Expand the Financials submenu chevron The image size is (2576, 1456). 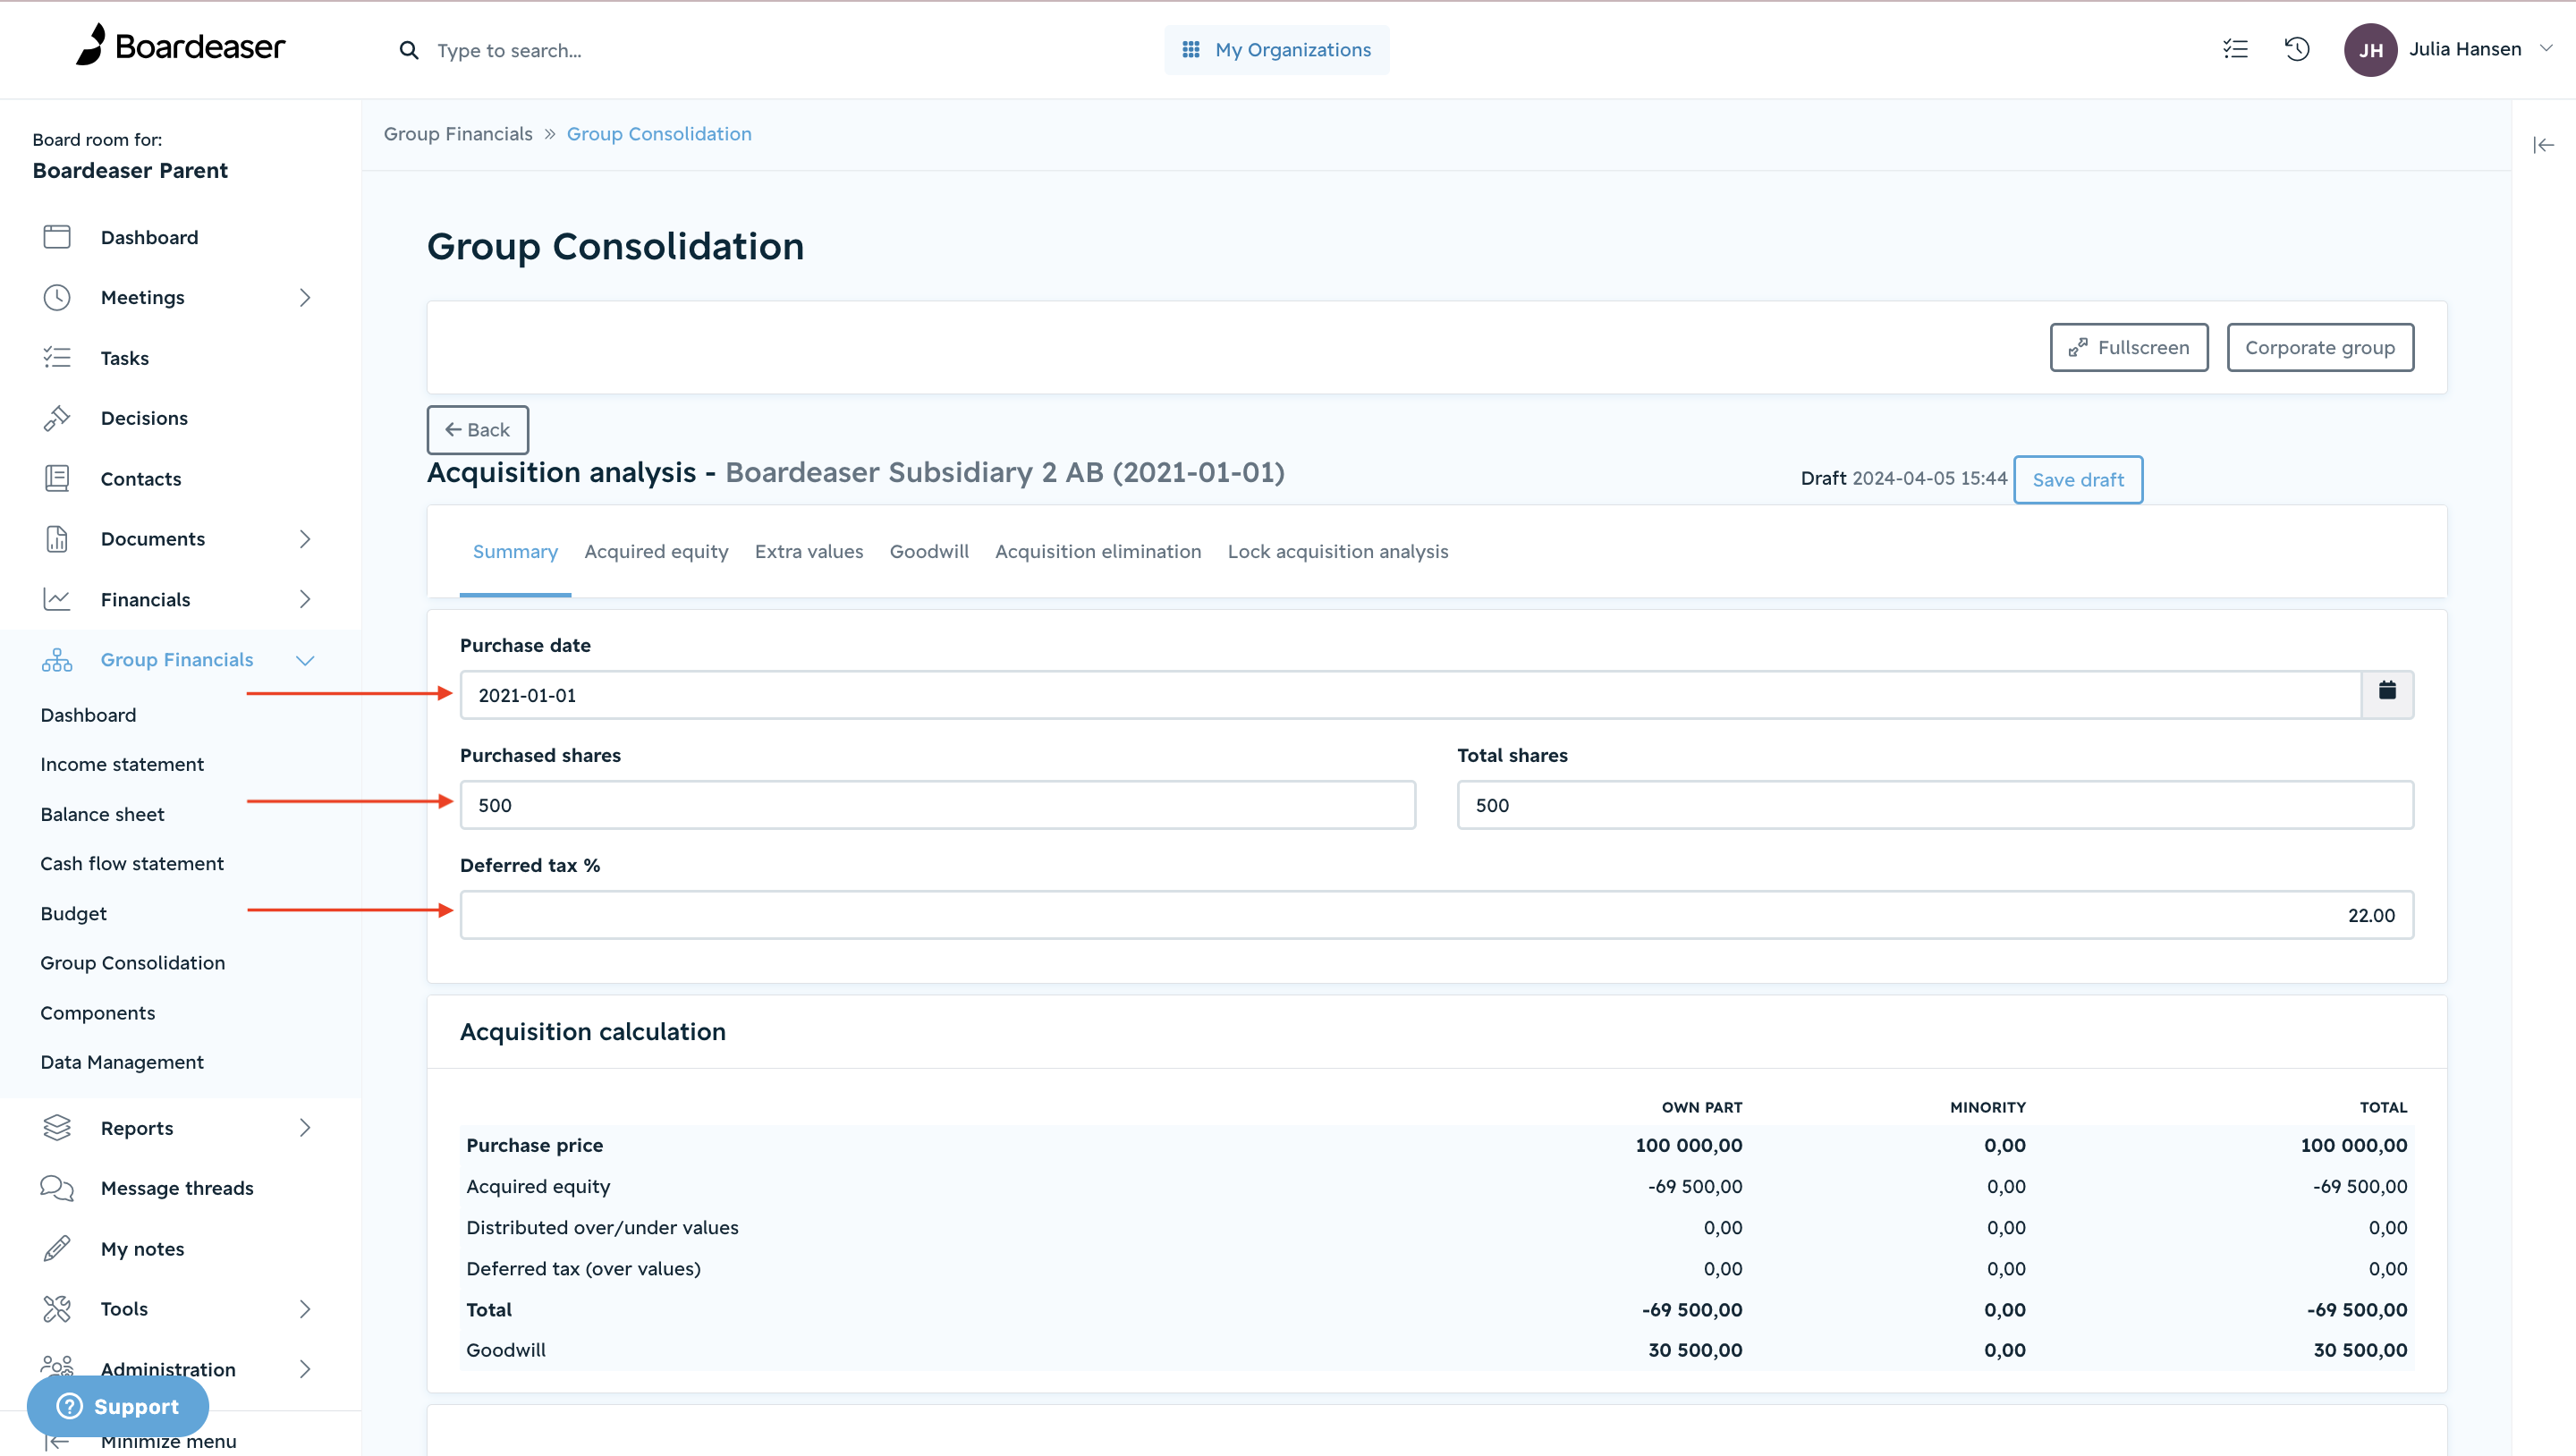click(305, 599)
